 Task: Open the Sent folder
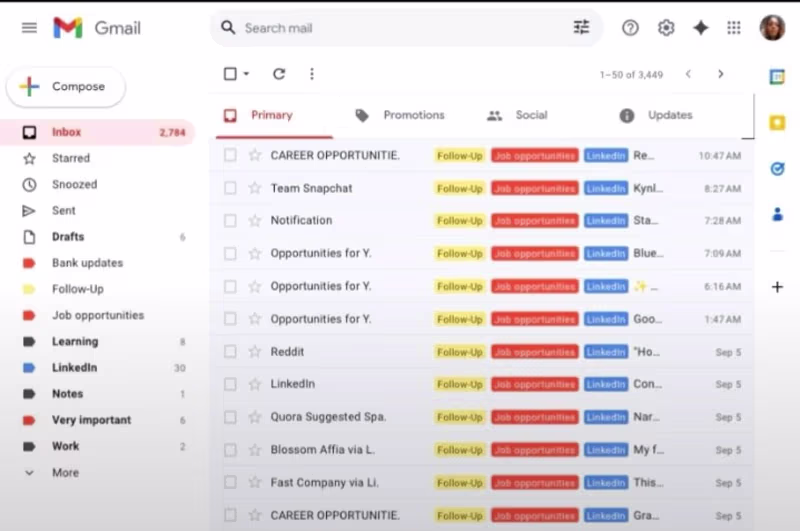point(97,210)
